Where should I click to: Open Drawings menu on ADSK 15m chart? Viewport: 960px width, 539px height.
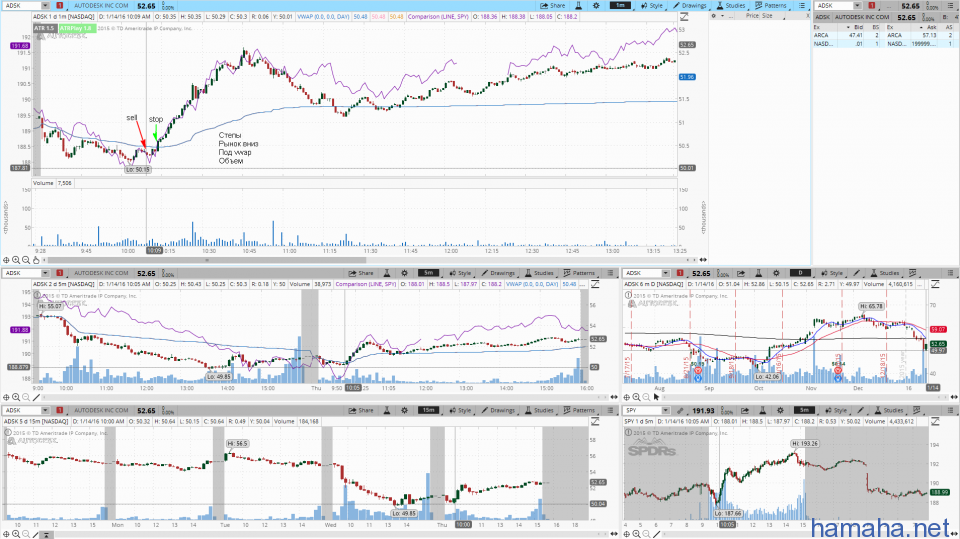tap(498, 410)
